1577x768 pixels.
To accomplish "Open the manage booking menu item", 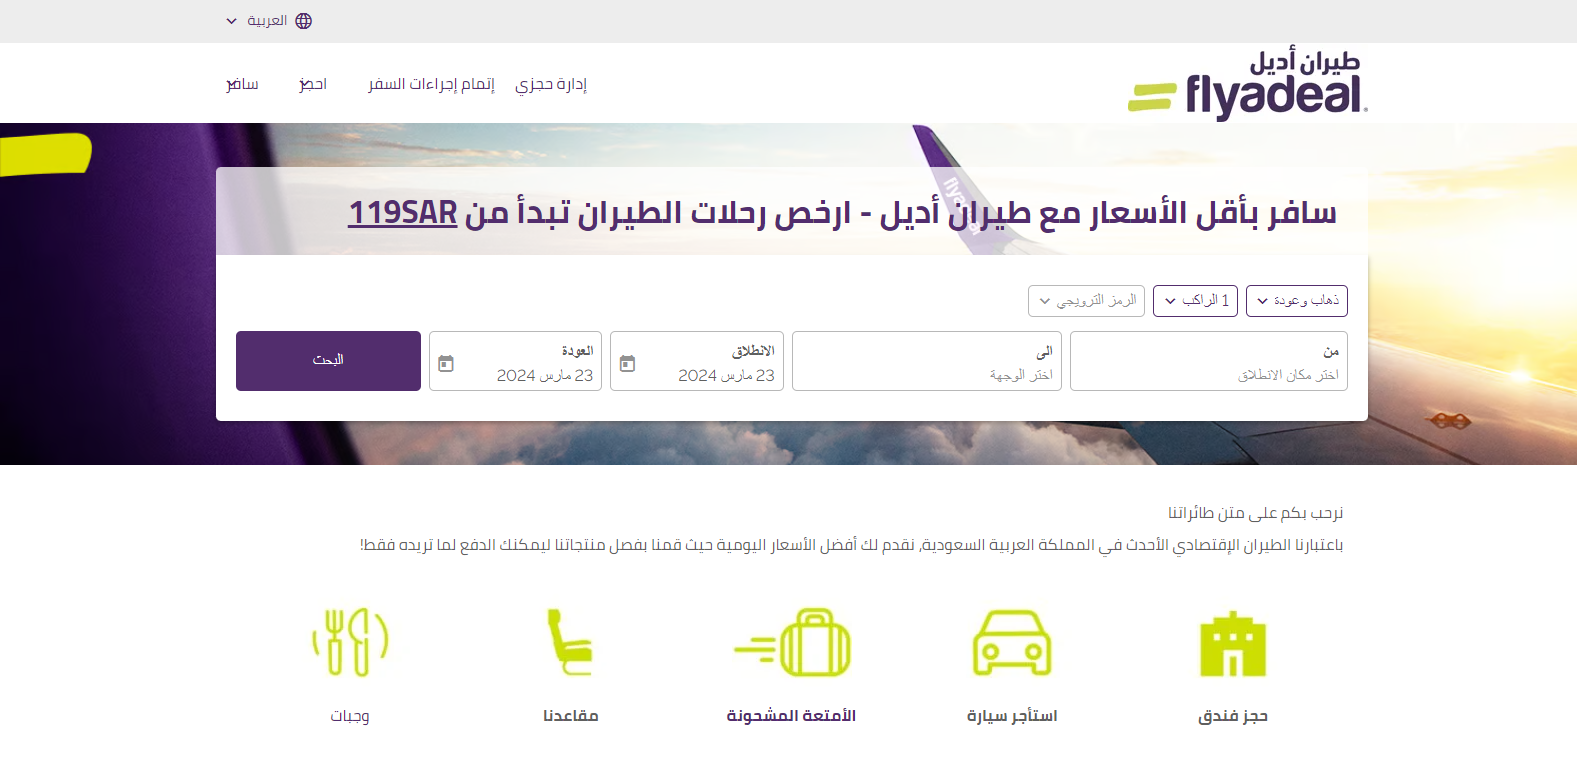I will [551, 84].
